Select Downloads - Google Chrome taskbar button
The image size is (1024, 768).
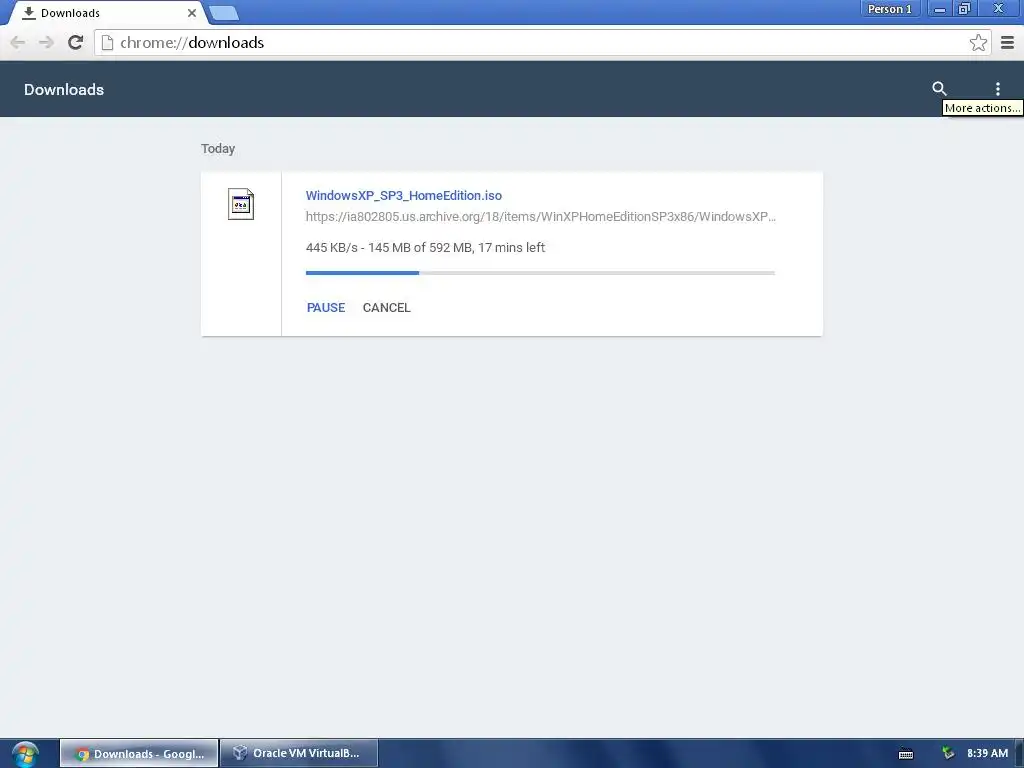click(139, 753)
